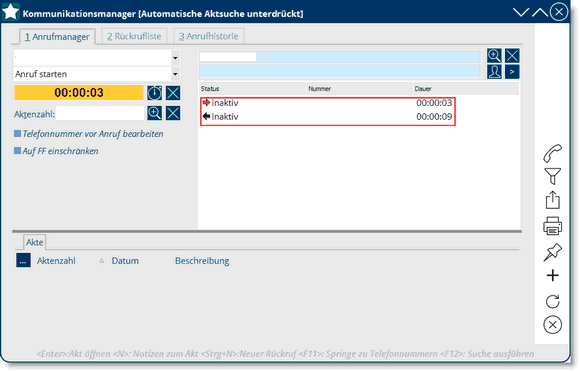The height and width of the screenshot is (372, 580).
Task: Click the star icon in the title bar
Action: click(x=10, y=12)
